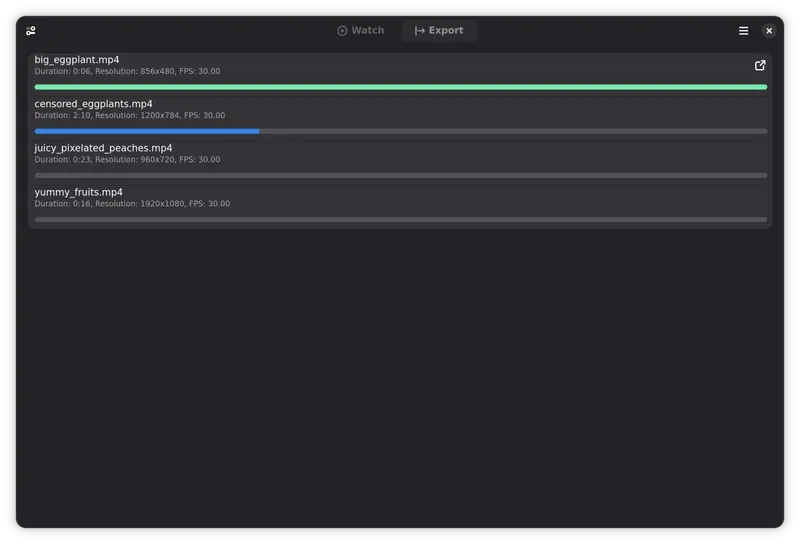Open the preferences icon in the header's left corner

[x=31, y=31]
